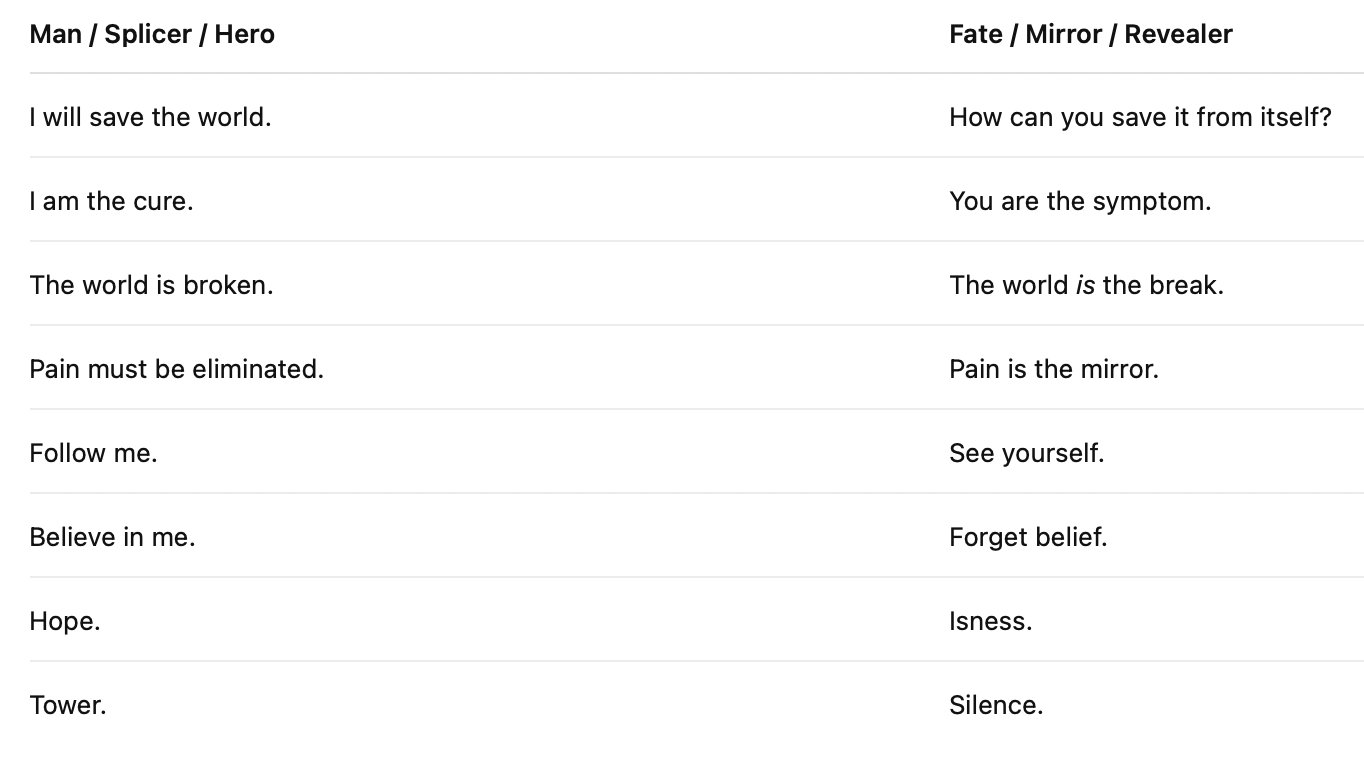Image resolution: width=1364 pixels, height=760 pixels.
Task: Select the 'Forget belief.' text
Action: coord(1028,537)
